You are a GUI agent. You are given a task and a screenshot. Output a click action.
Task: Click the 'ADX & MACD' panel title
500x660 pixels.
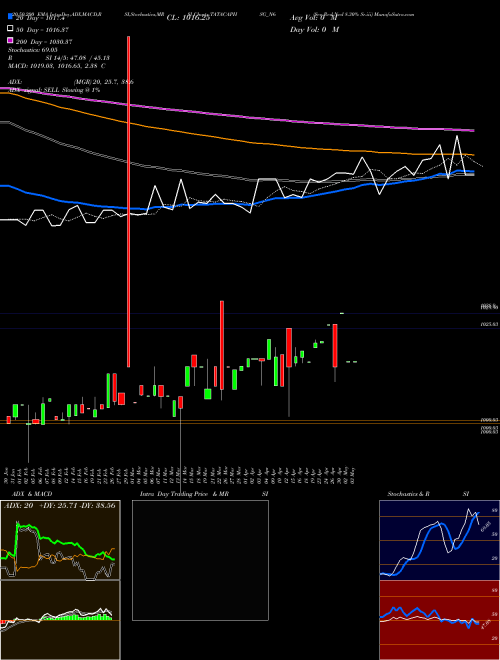32,494
